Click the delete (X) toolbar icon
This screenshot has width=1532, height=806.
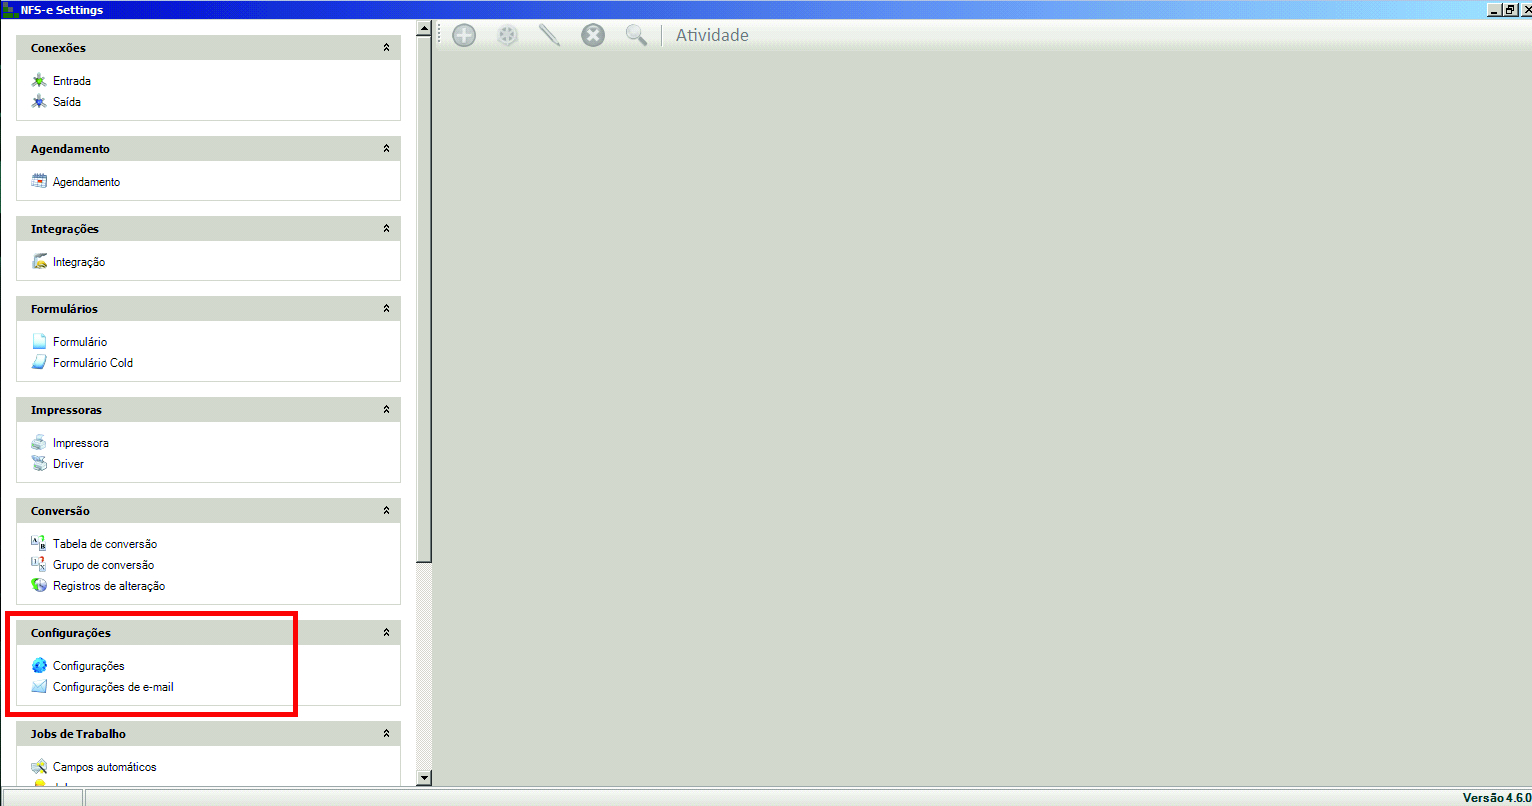594,36
